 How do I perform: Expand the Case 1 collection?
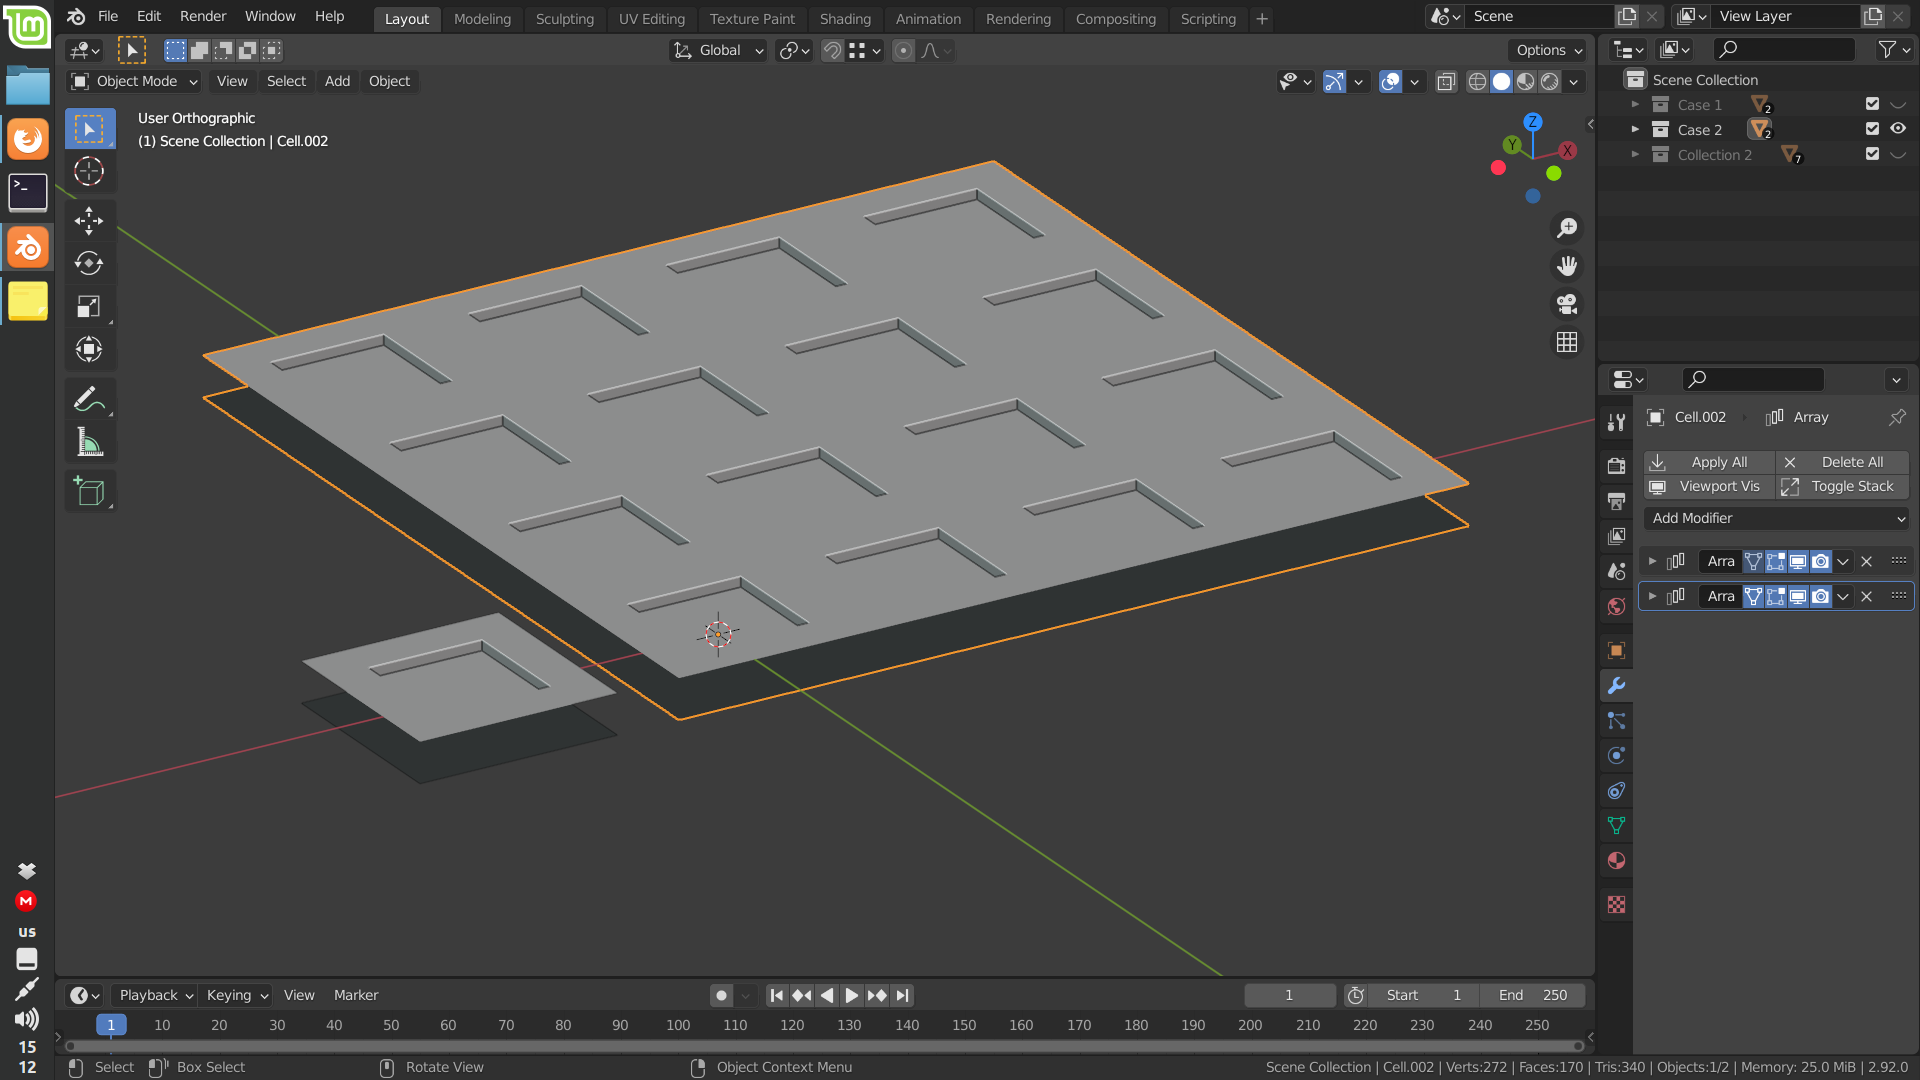[1635, 104]
